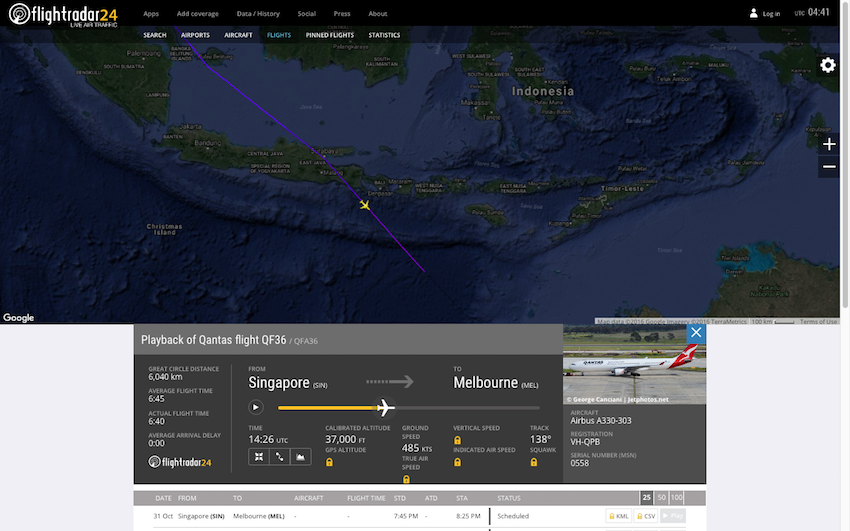Click the Christmas Island map label

click(x=164, y=229)
